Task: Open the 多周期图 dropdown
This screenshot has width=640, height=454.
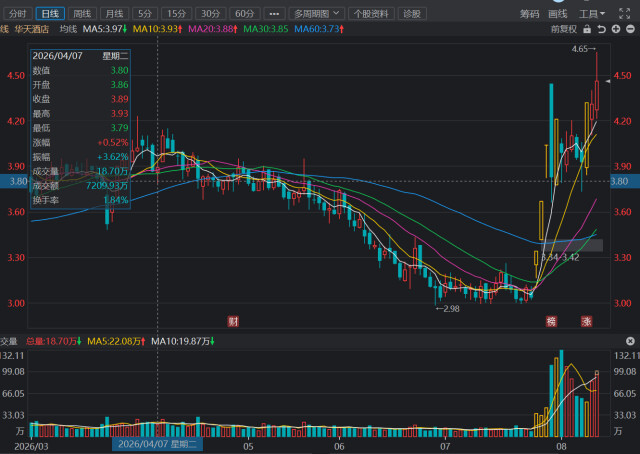Action: click(x=317, y=14)
